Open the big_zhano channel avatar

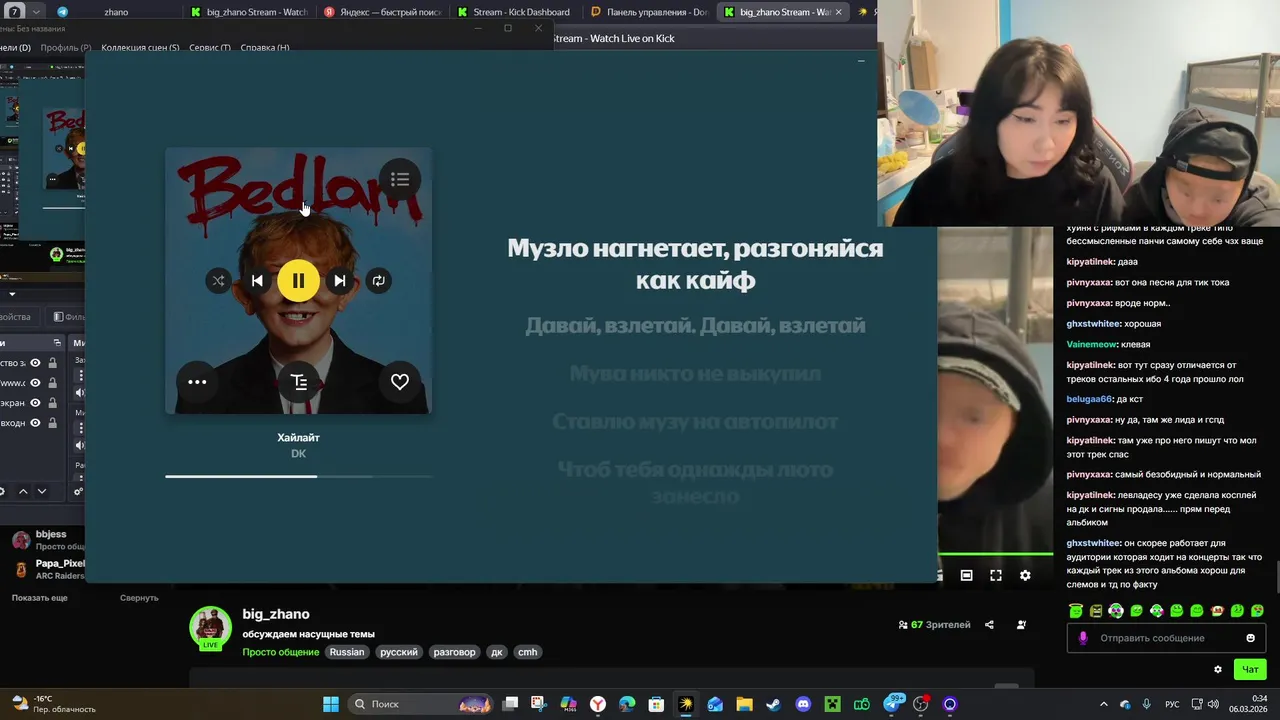point(210,627)
